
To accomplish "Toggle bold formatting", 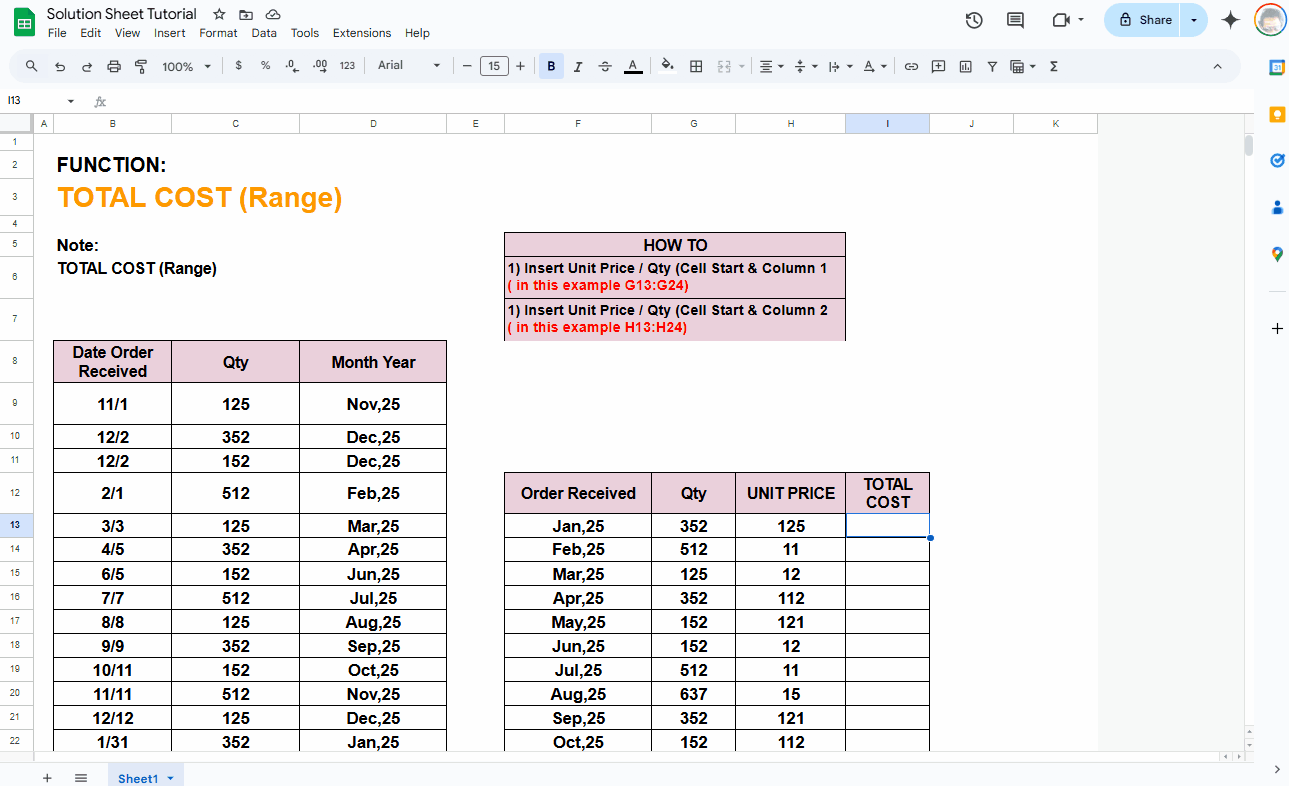I will click(551, 66).
